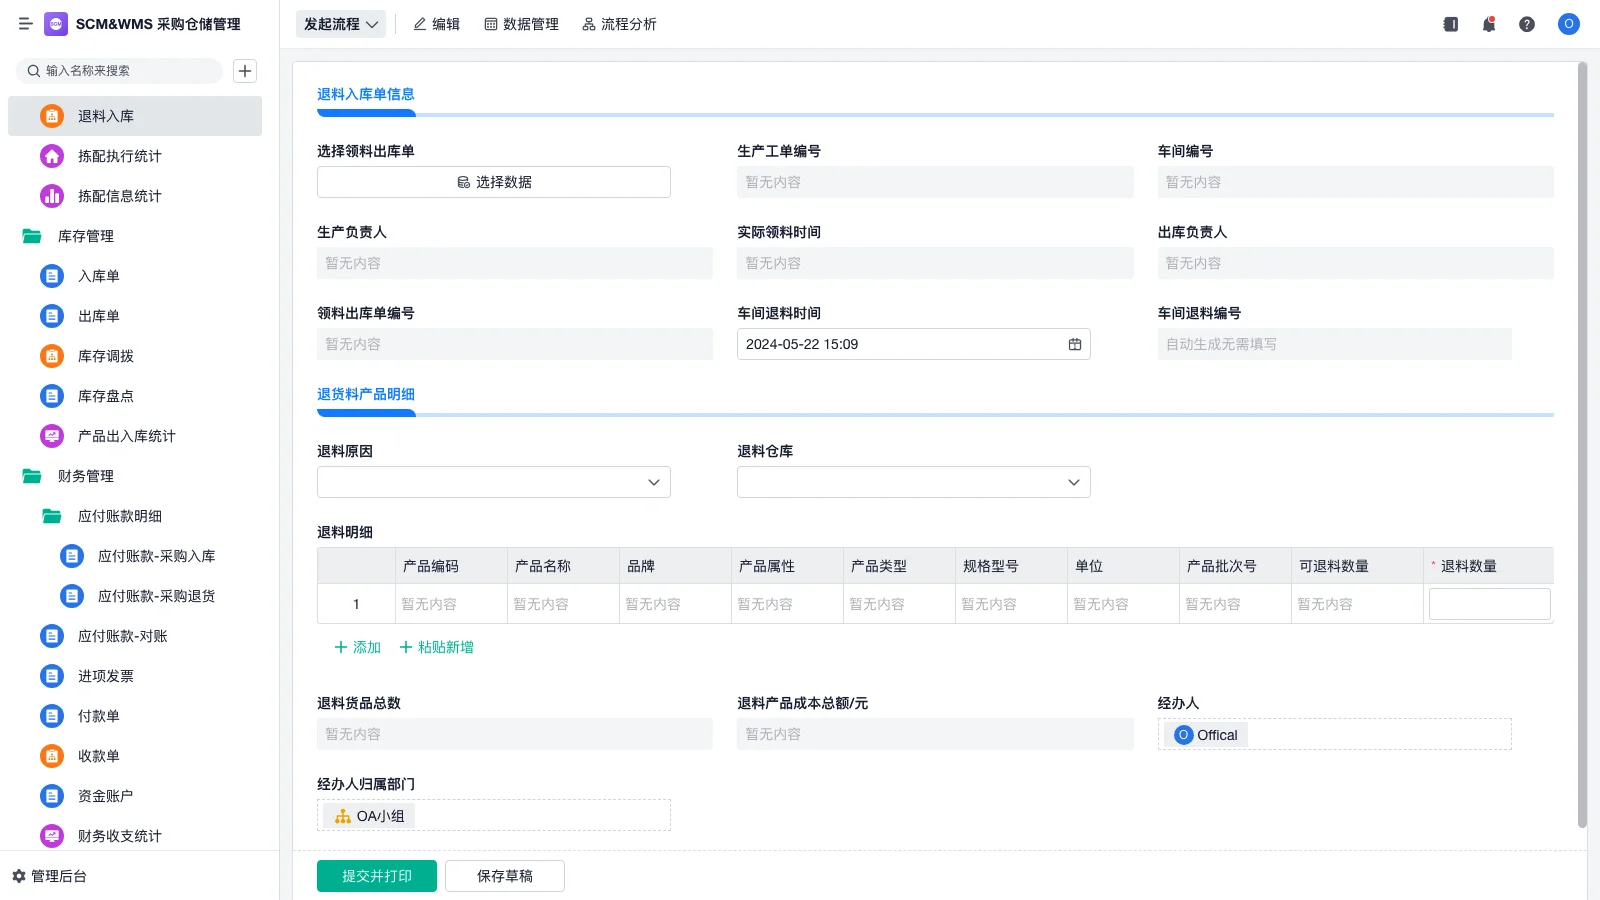
Task: Click the form's vertical scrollbar
Action: click(x=1582, y=445)
